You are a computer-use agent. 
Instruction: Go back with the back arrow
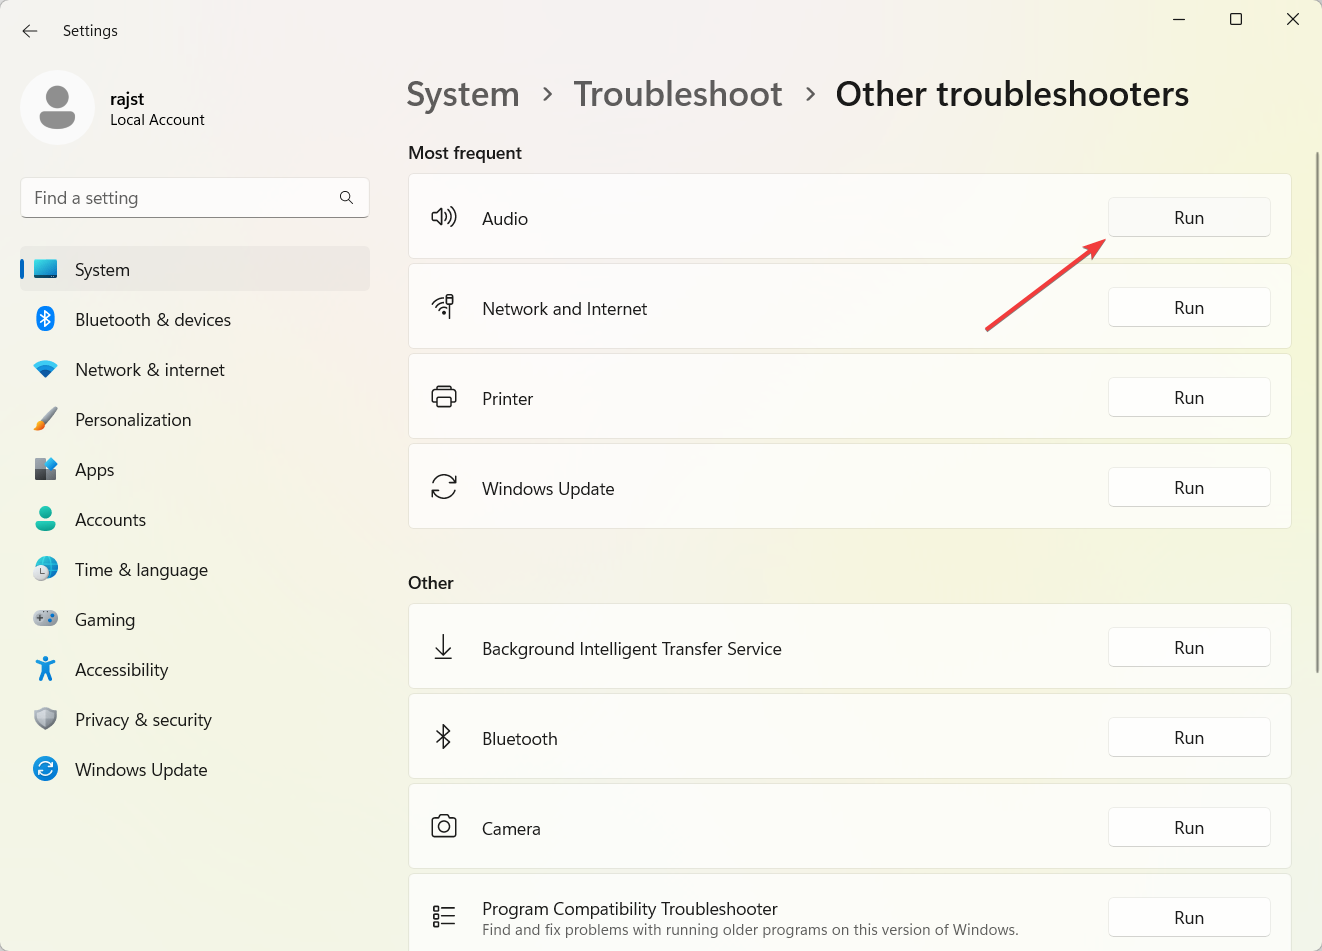(x=30, y=31)
